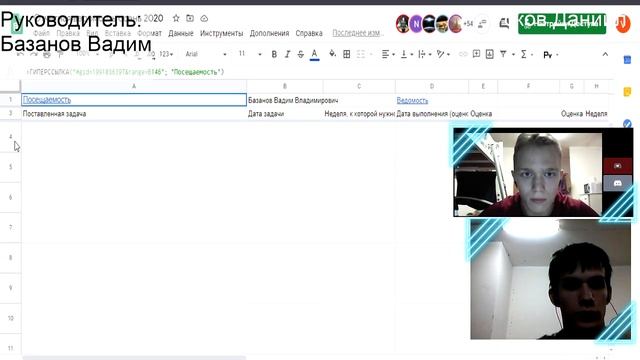Click the formula bar input
This screenshot has width=640, height=360.
[x=318, y=72]
